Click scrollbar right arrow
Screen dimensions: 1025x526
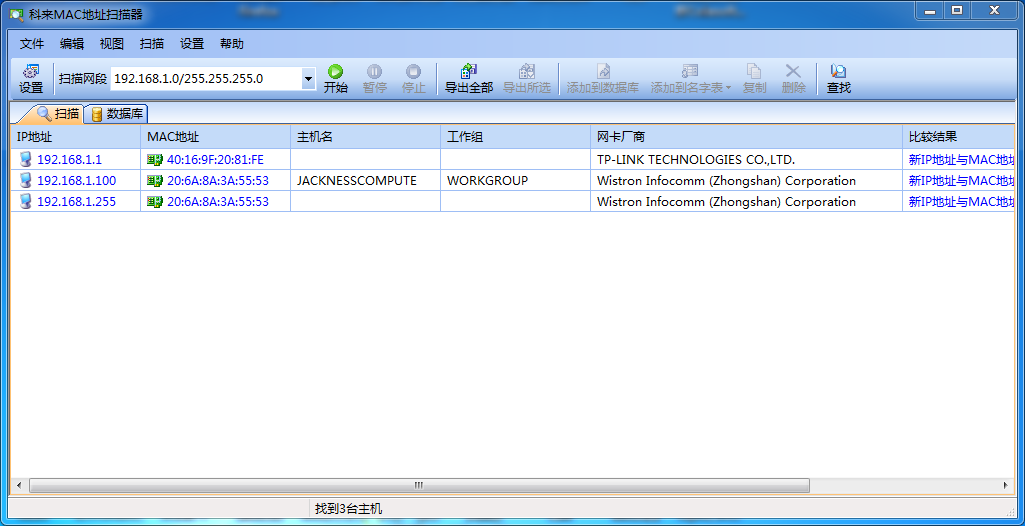[1006, 485]
